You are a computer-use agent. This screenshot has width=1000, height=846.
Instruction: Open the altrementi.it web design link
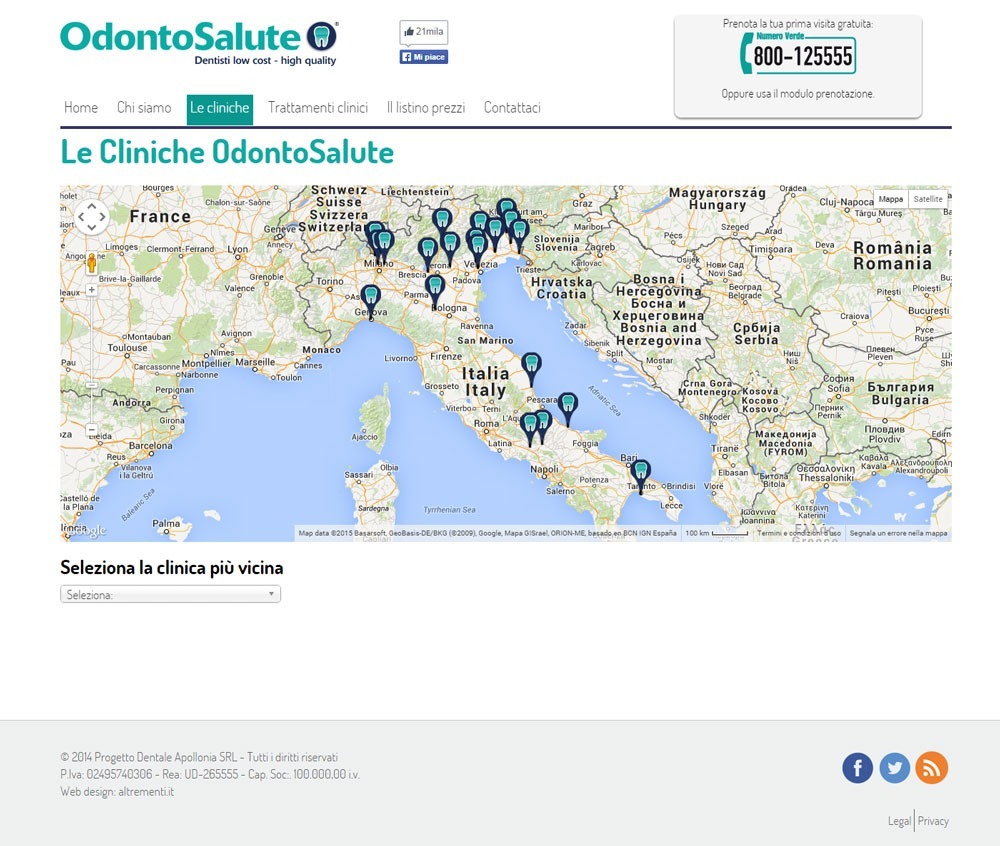click(146, 792)
